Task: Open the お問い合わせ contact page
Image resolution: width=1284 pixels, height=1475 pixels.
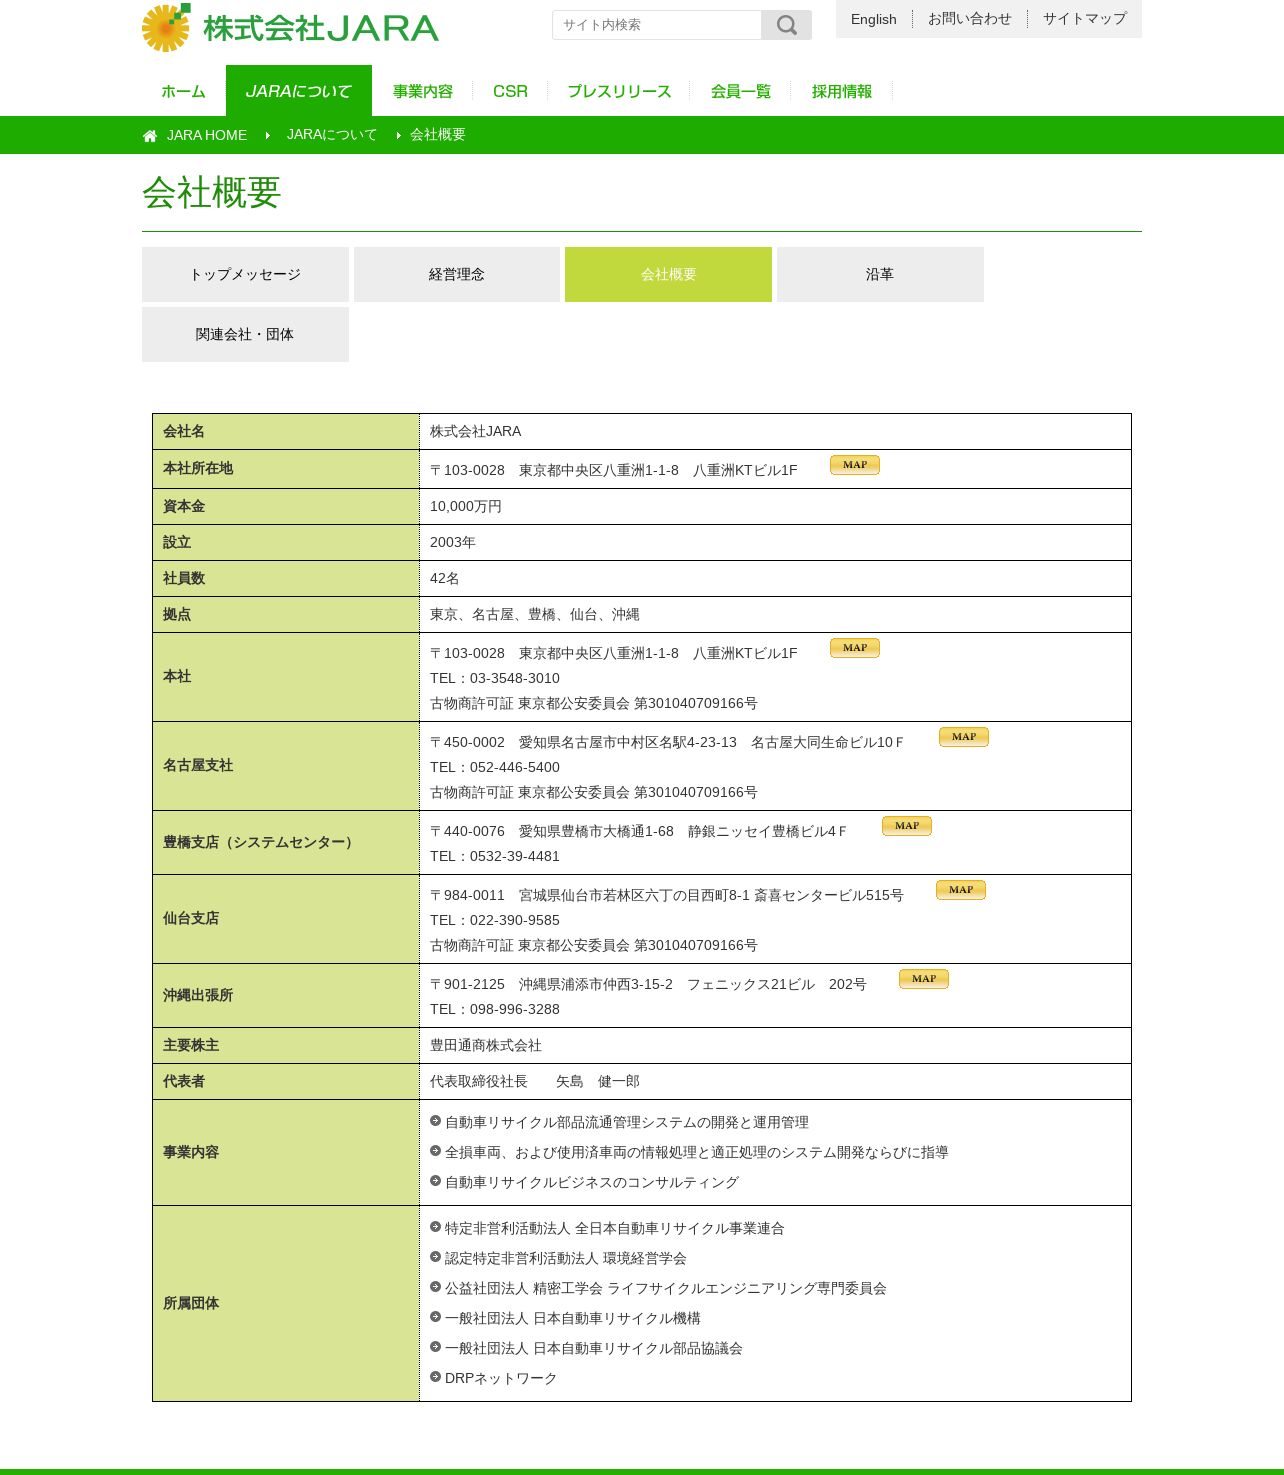Action: click(x=970, y=19)
